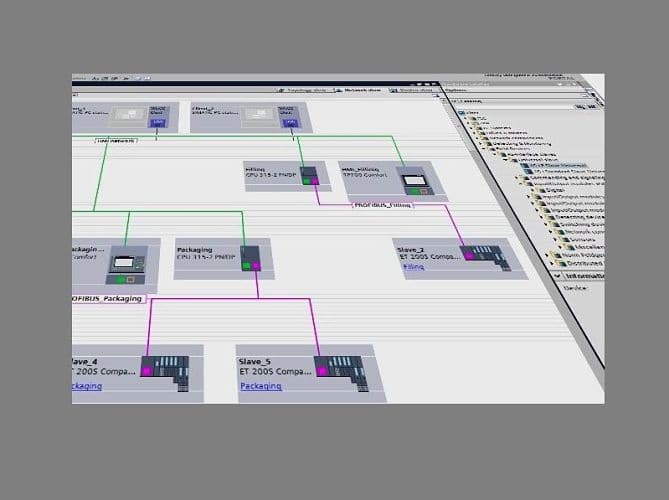Click the green PROFINET port on Packaging CPU

pyautogui.click(x=246, y=266)
